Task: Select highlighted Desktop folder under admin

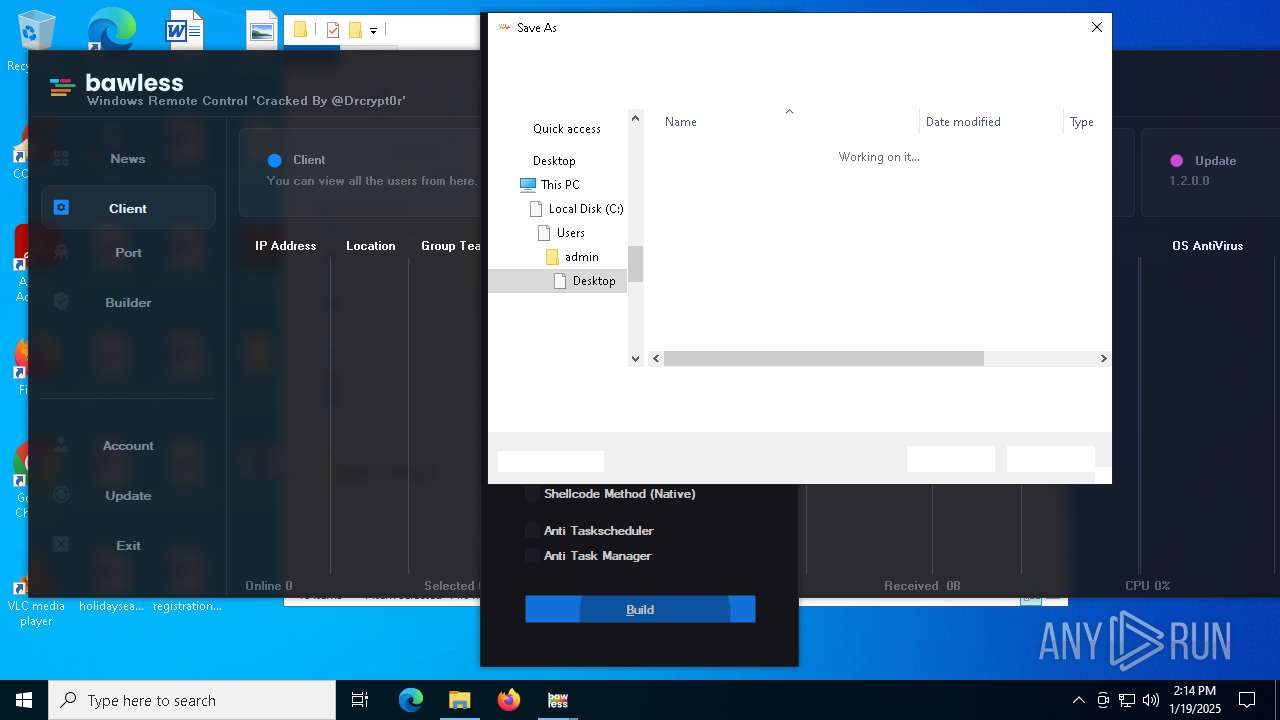Action: [x=594, y=281]
